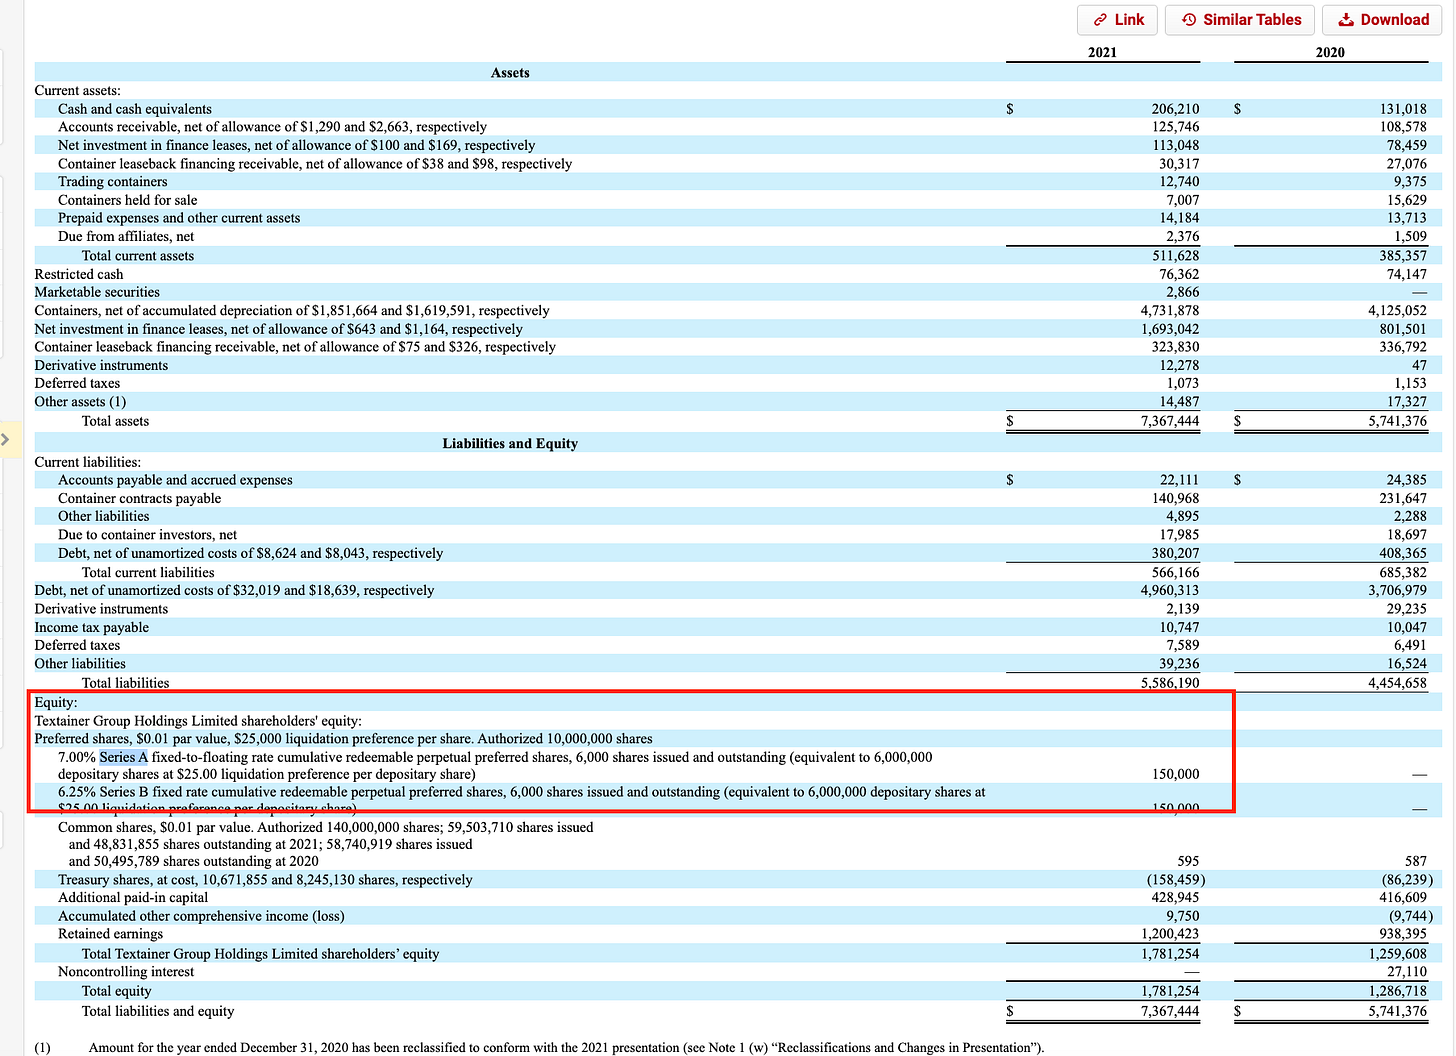1456x1056 pixels.
Task: Select Cash and cash equivalents row label
Action: pos(135,109)
